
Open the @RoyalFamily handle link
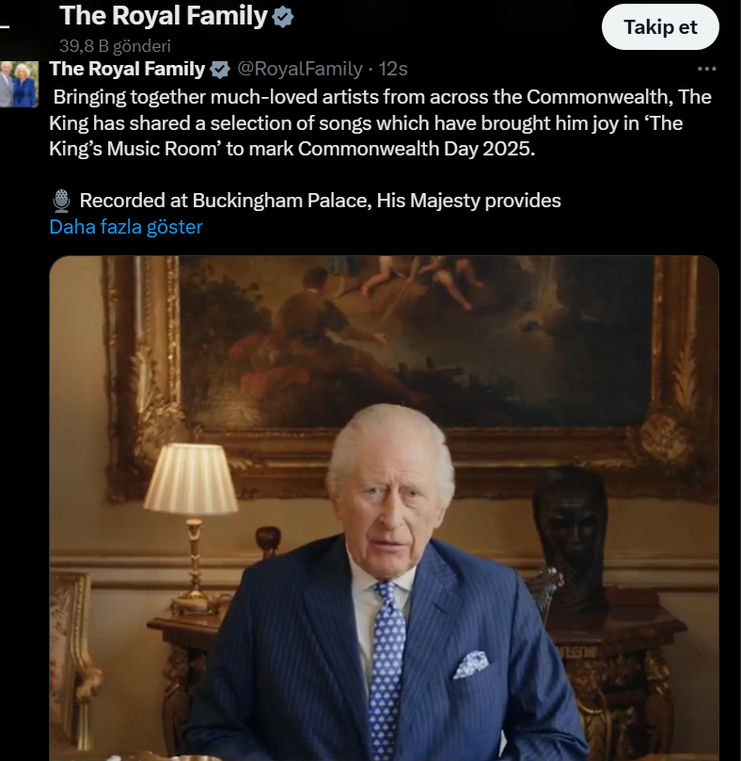click(x=299, y=69)
